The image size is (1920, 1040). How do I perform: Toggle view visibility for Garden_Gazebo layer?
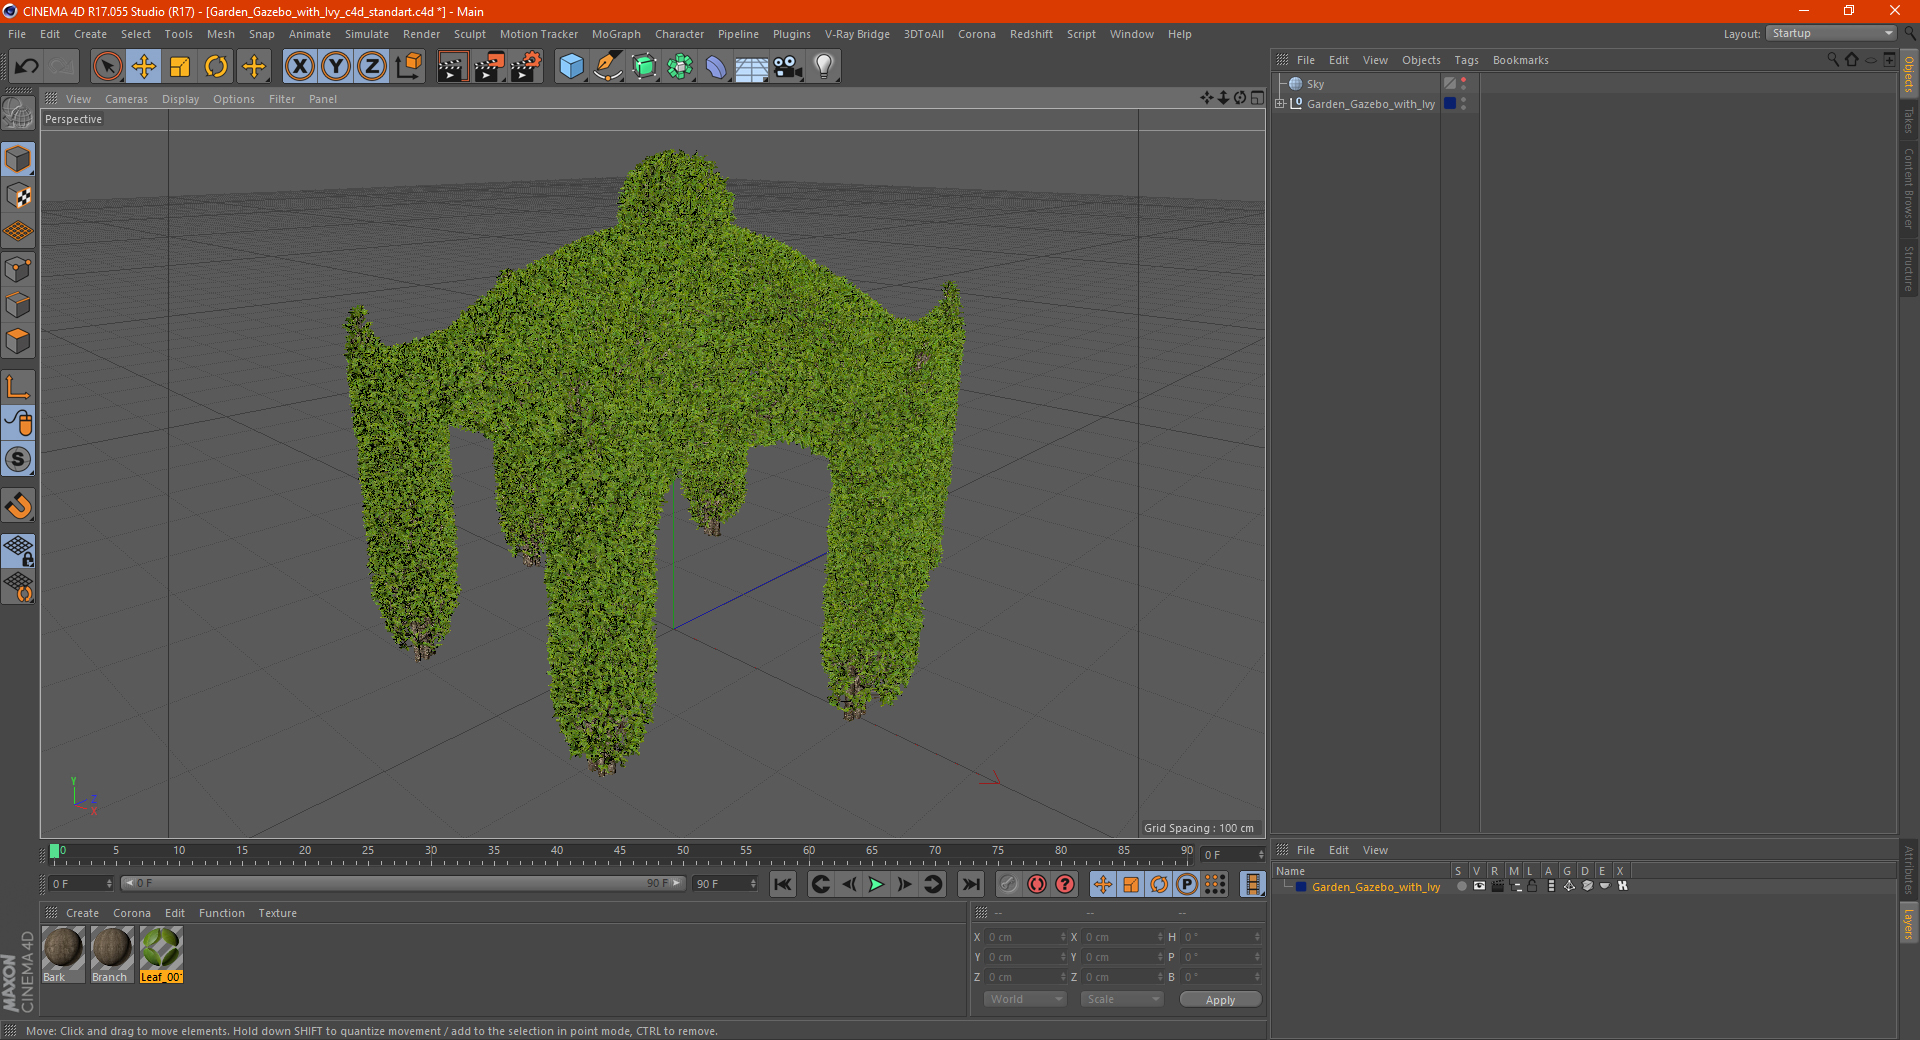1479,886
